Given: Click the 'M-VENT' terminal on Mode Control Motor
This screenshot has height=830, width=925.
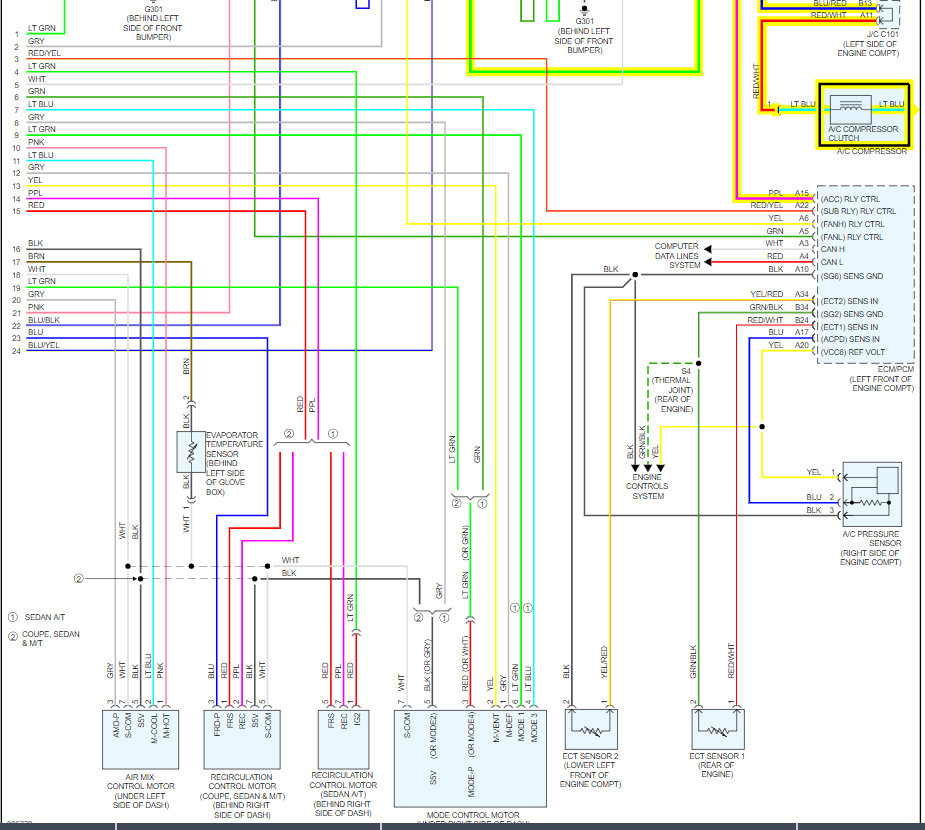Looking at the screenshot, I should 496,728.
